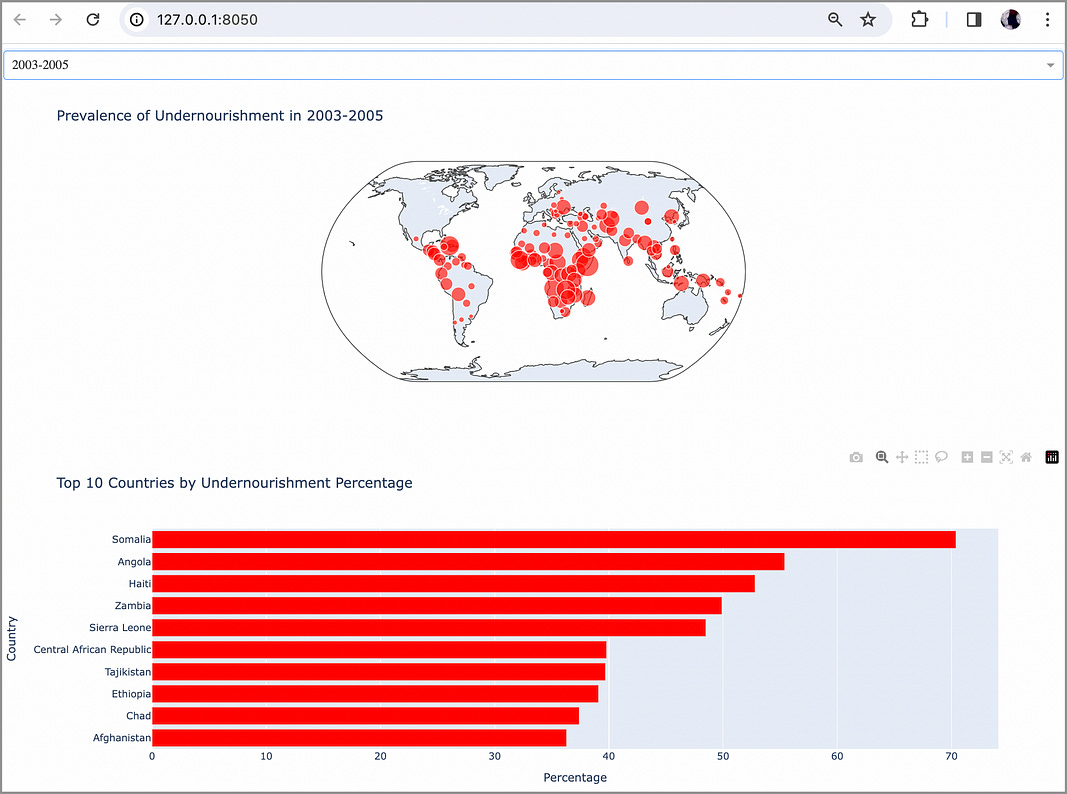Click the Plotly zoom in button
This screenshot has width=1067, height=794.
(967, 457)
